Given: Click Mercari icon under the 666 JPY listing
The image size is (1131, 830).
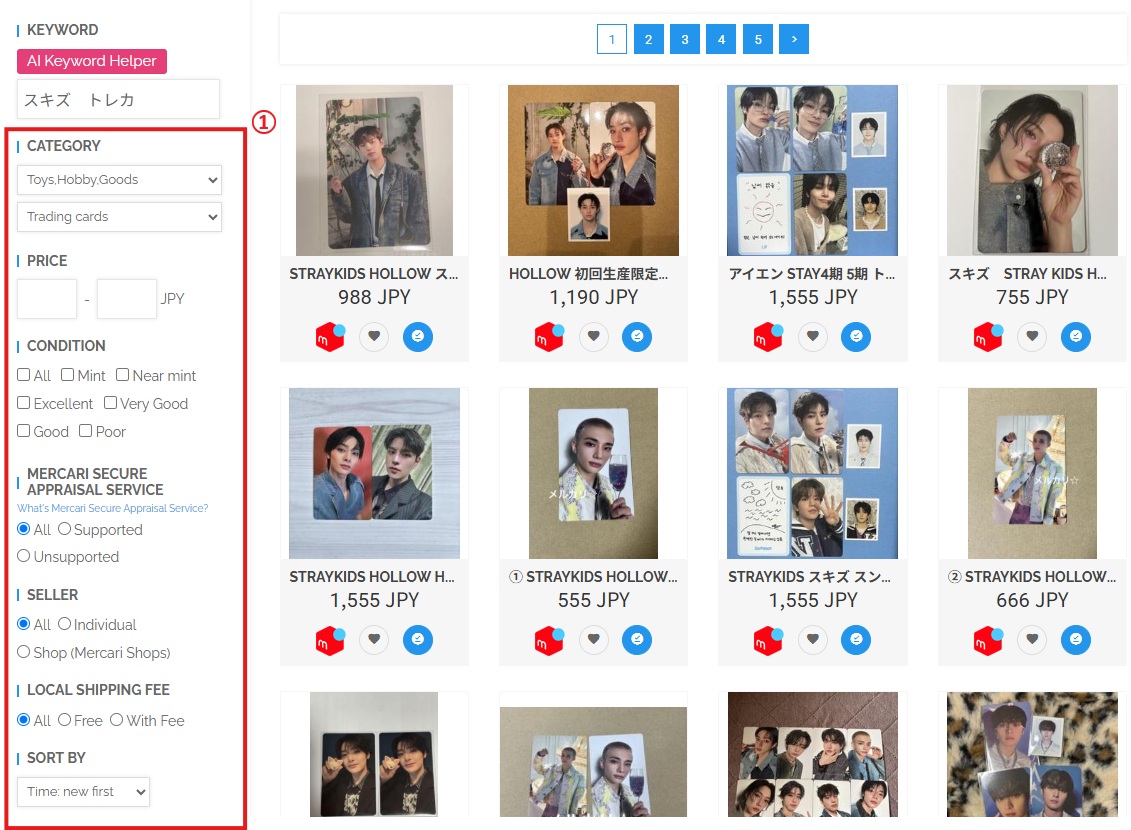Looking at the screenshot, I should pyautogui.click(x=988, y=640).
